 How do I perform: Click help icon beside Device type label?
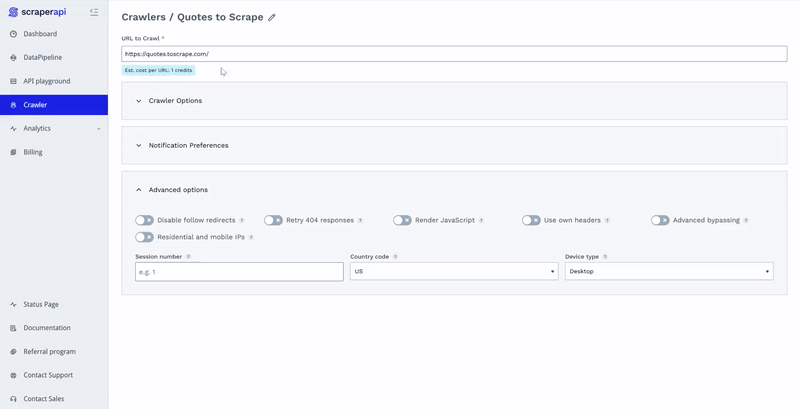click(605, 257)
